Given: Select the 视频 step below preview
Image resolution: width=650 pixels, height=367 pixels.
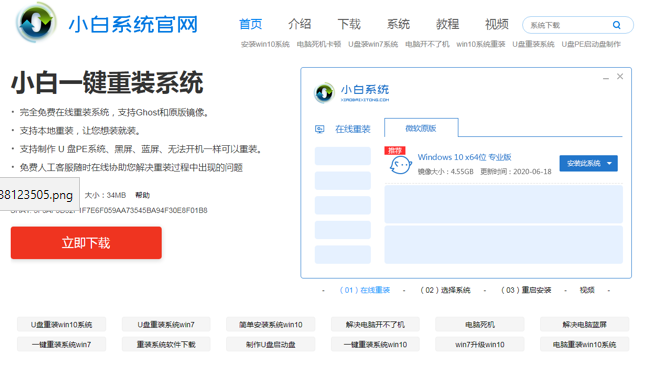Looking at the screenshot, I should click(x=587, y=290).
